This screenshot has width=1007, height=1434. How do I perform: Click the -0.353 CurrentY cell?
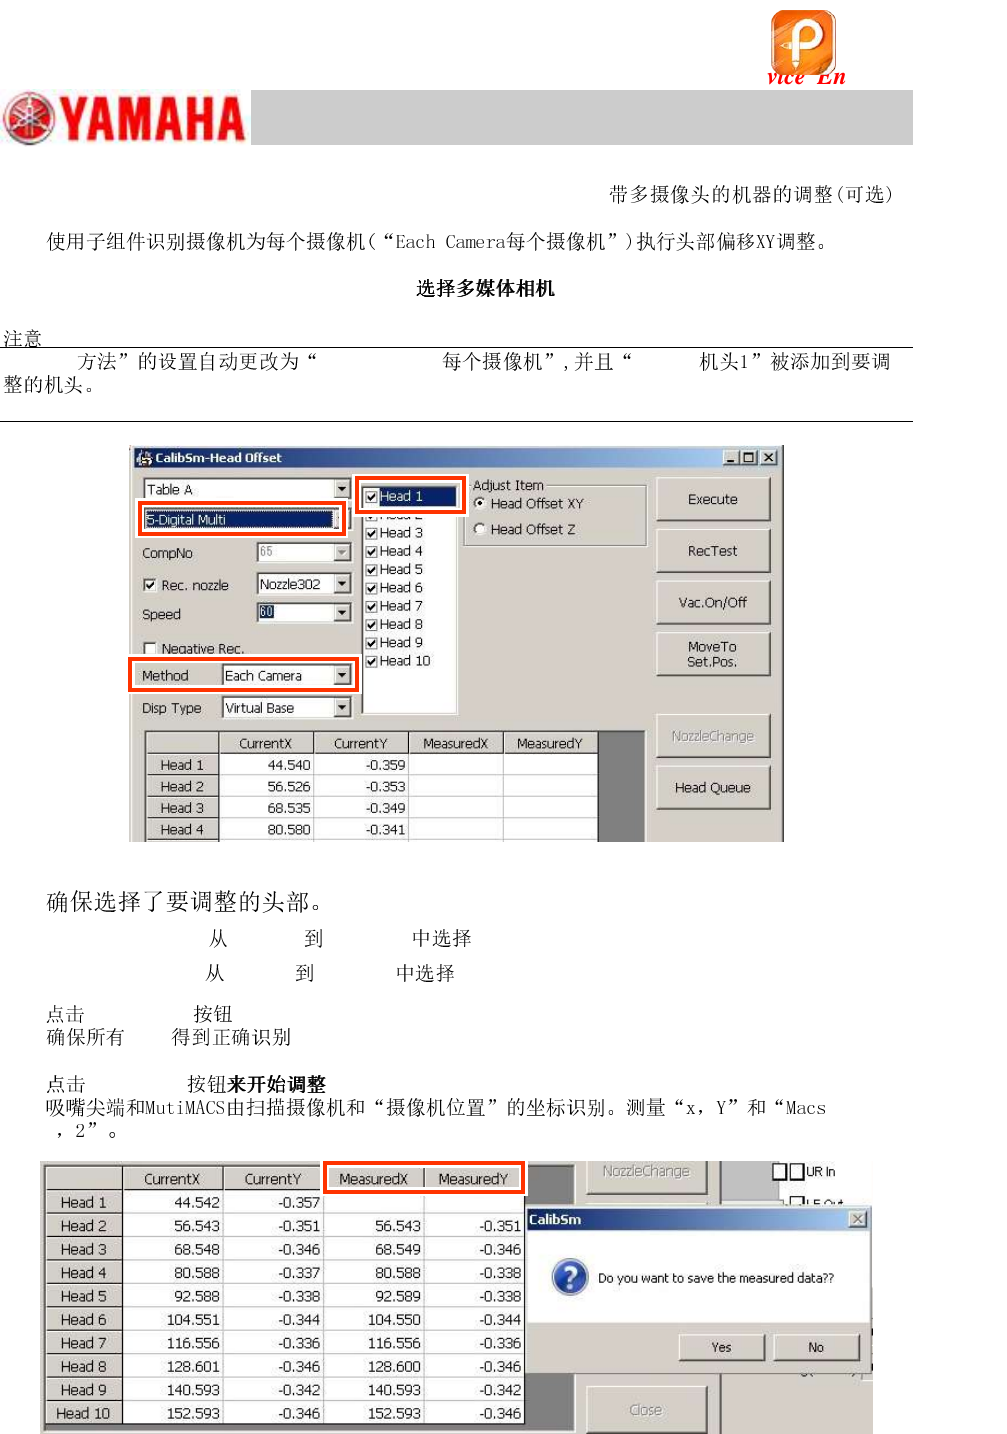click(x=361, y=787)
